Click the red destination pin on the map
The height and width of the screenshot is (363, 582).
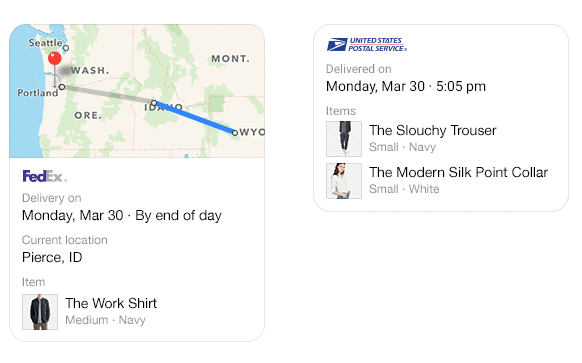pyautogui.click(x=55, y=59)
